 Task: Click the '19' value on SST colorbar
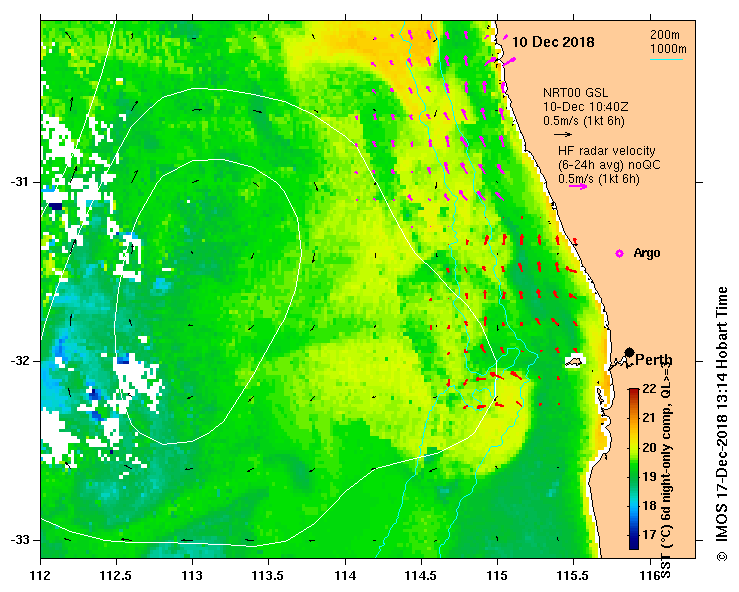coord(649,477)
